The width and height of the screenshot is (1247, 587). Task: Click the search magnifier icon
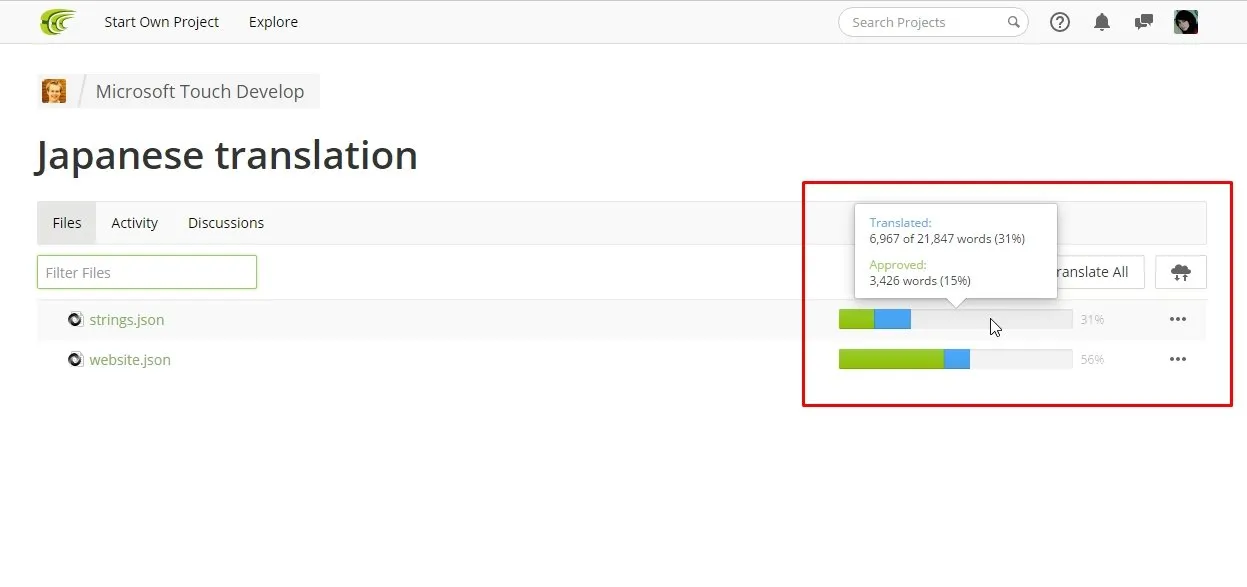pos(1013,22)
